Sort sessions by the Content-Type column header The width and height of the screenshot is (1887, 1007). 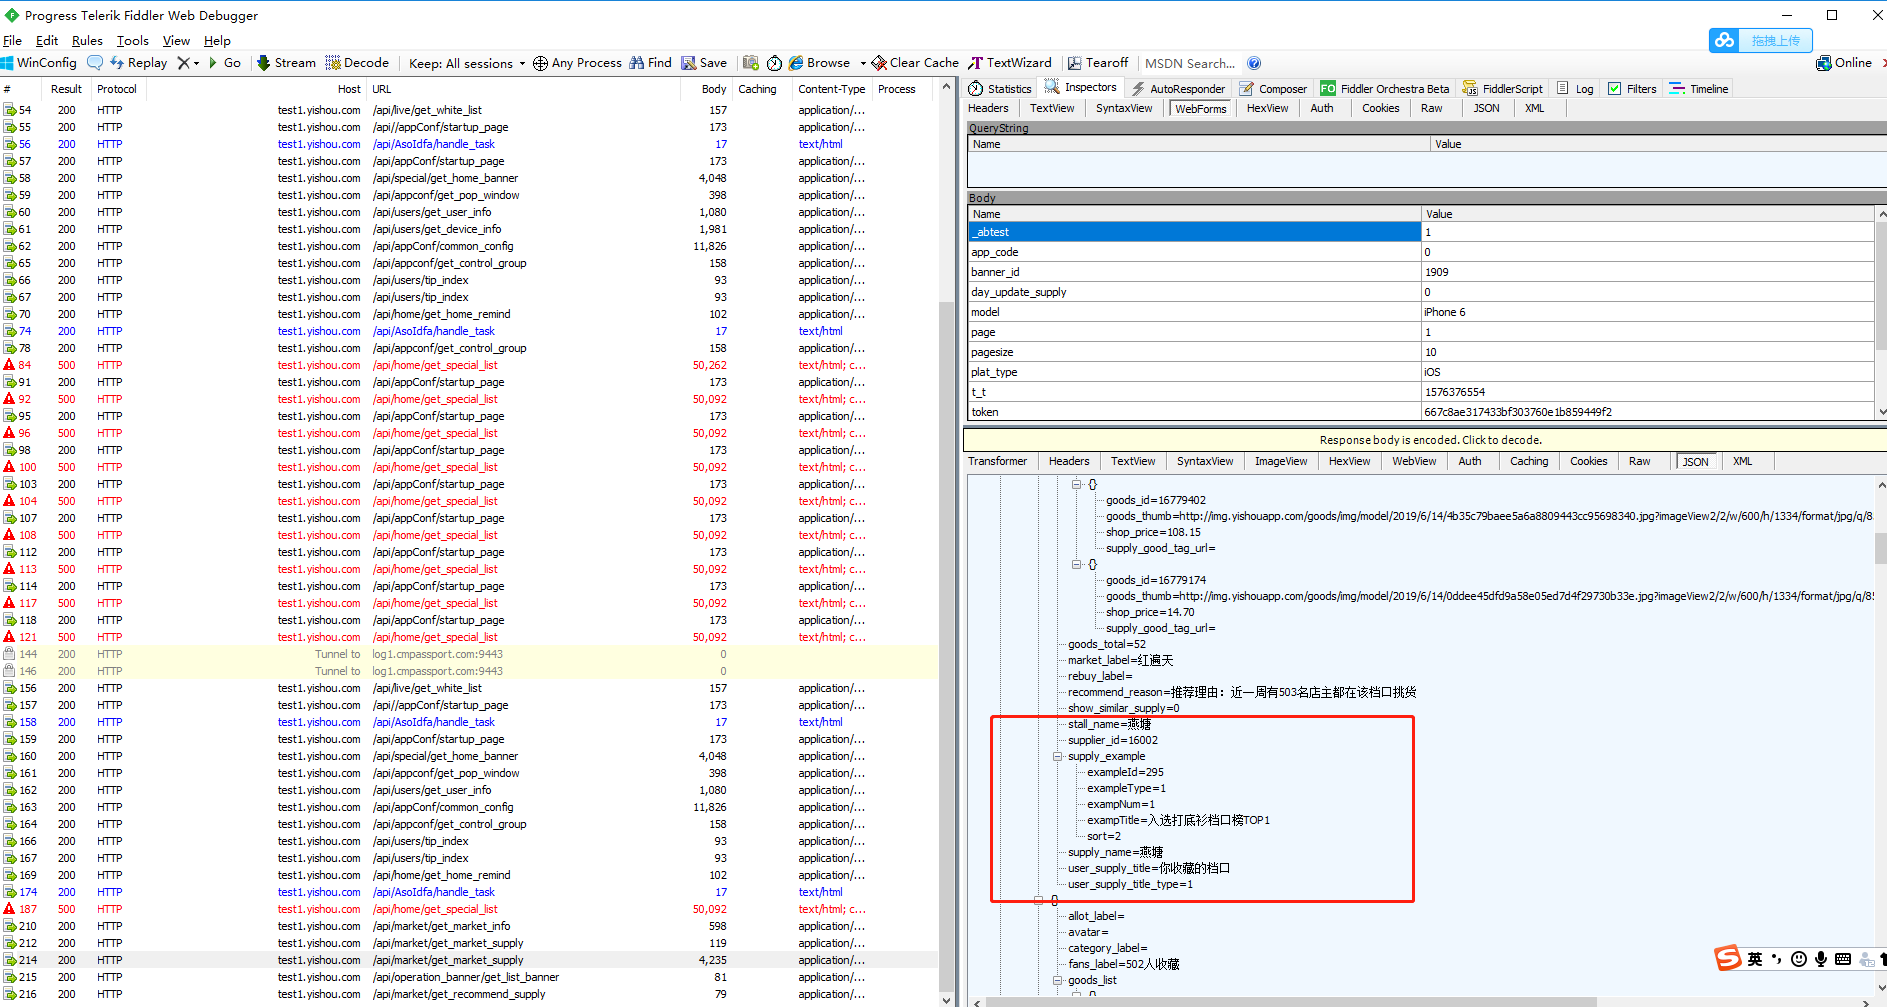pyautogui.click(x=832, y=89)
